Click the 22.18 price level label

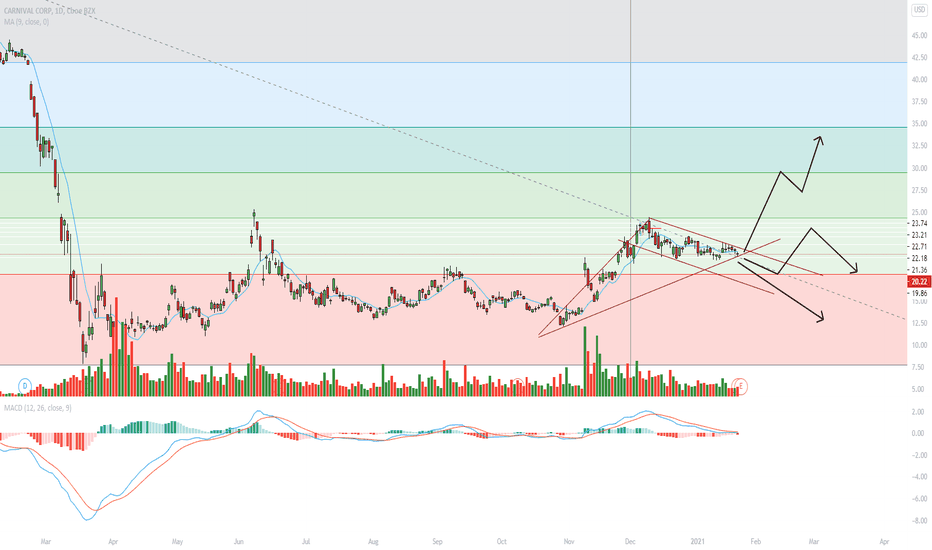pyautogui.click(x=919, y=259)
